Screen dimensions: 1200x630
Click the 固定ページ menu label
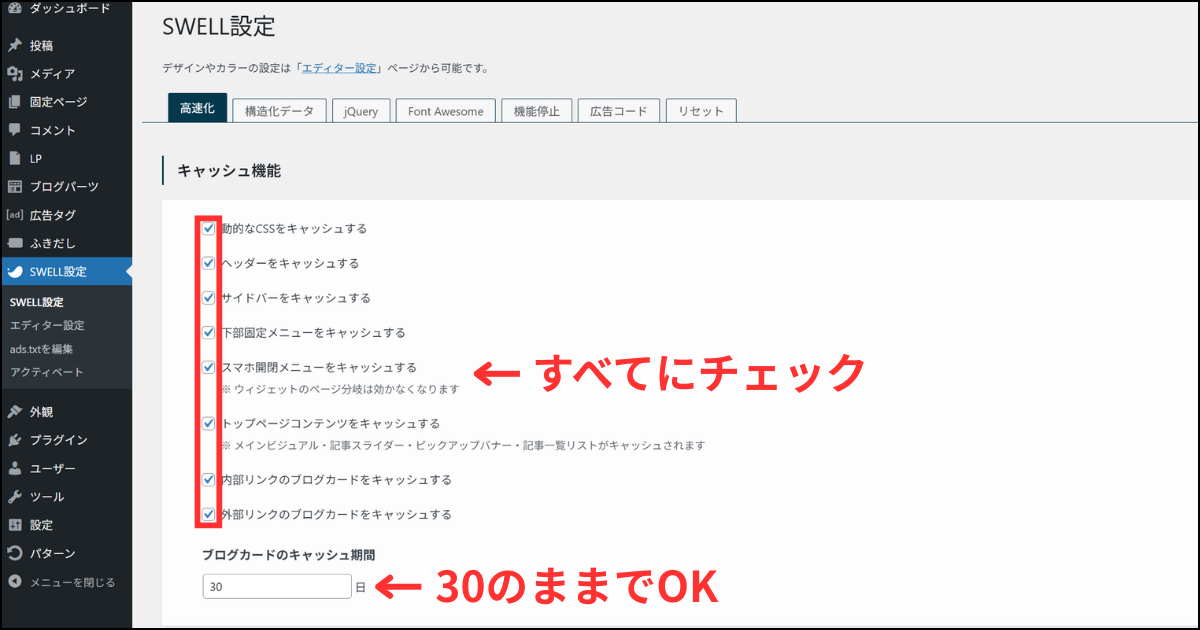coord(58,101)
